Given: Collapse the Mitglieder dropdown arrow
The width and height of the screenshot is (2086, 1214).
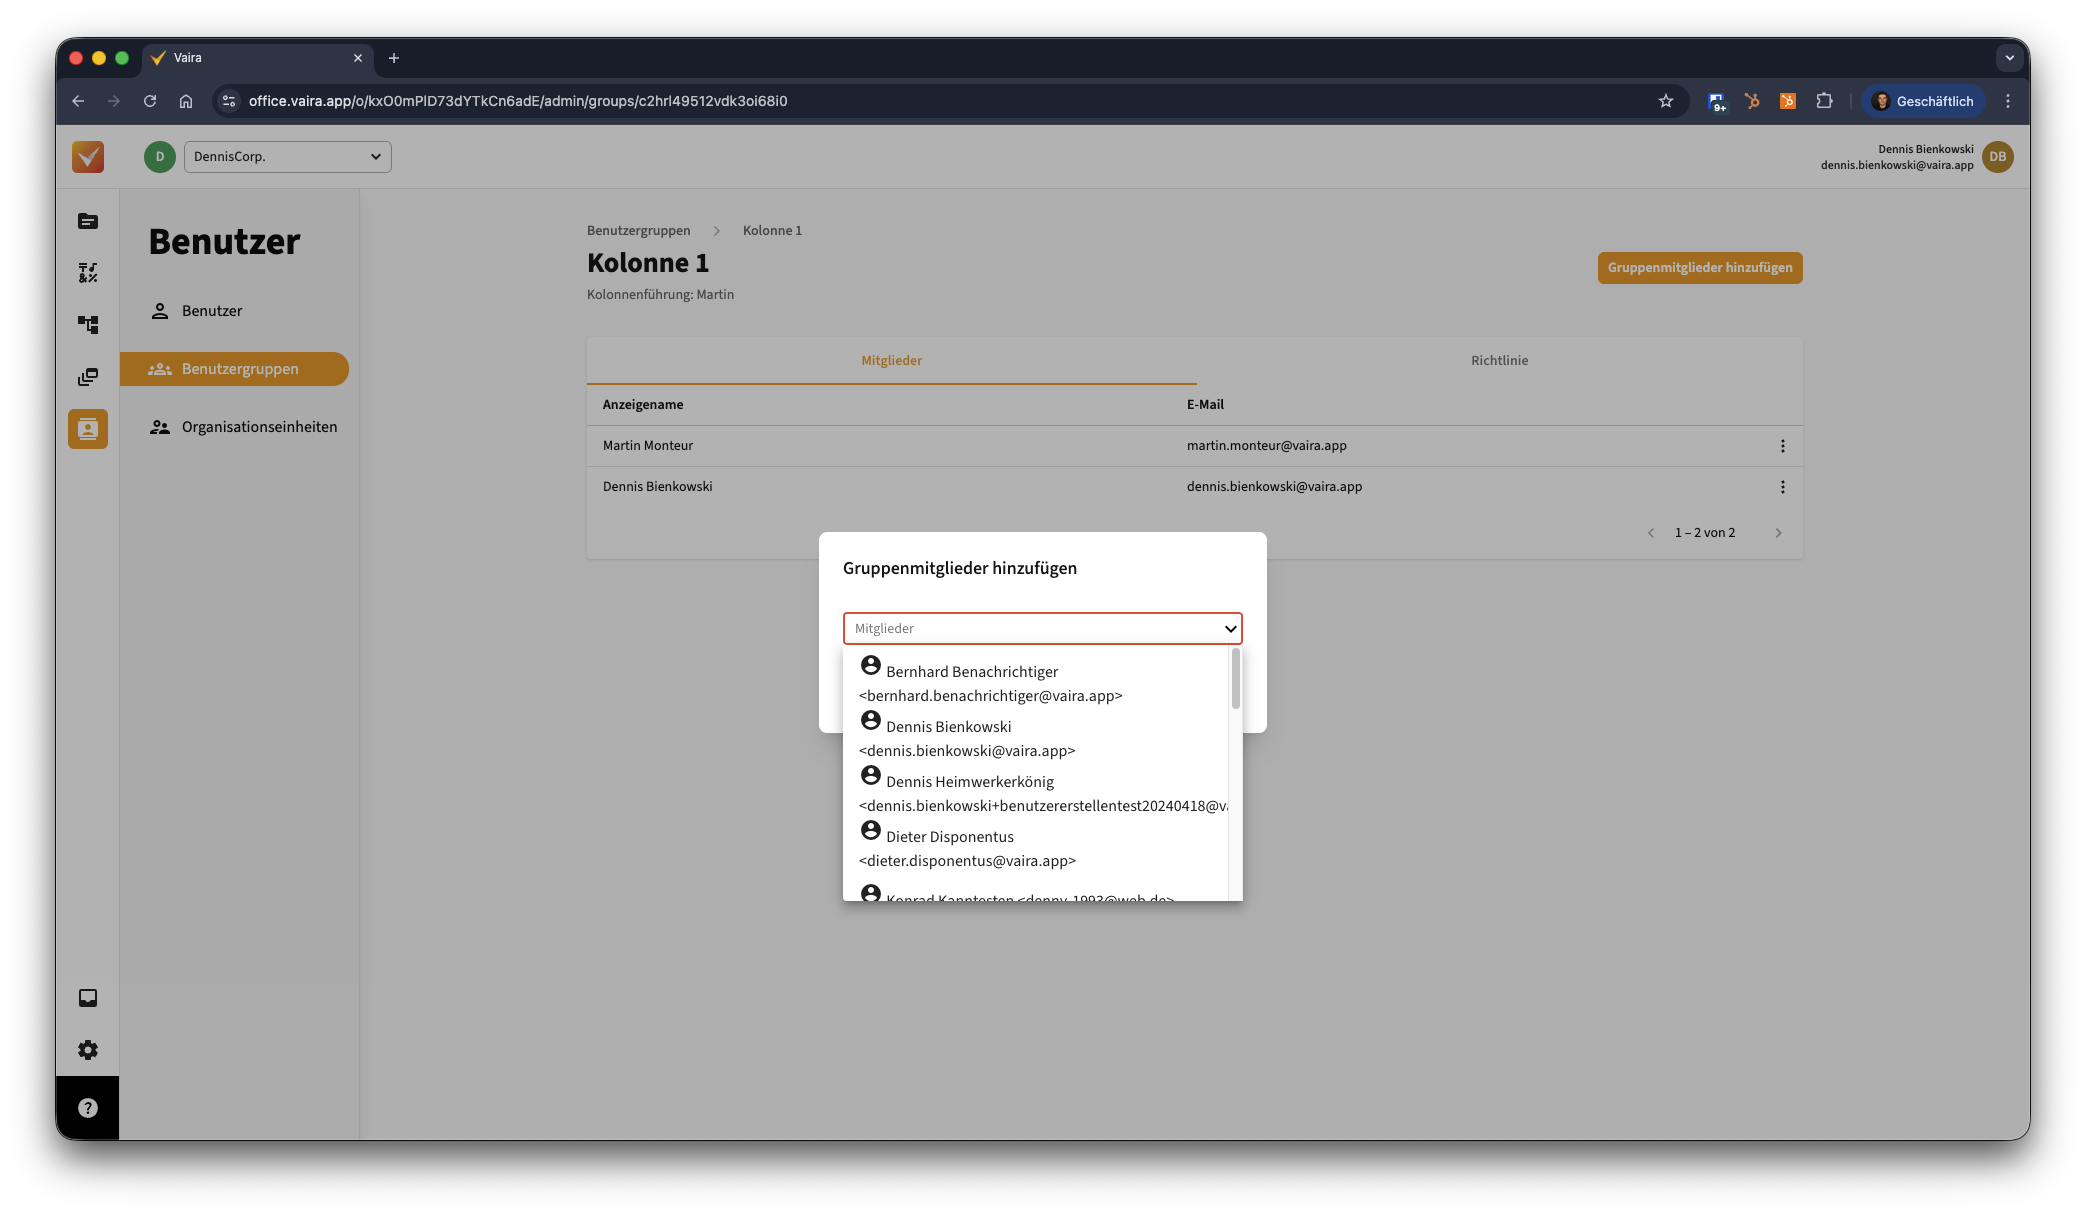Looking at the screenshot, I should pos(1230,629).
